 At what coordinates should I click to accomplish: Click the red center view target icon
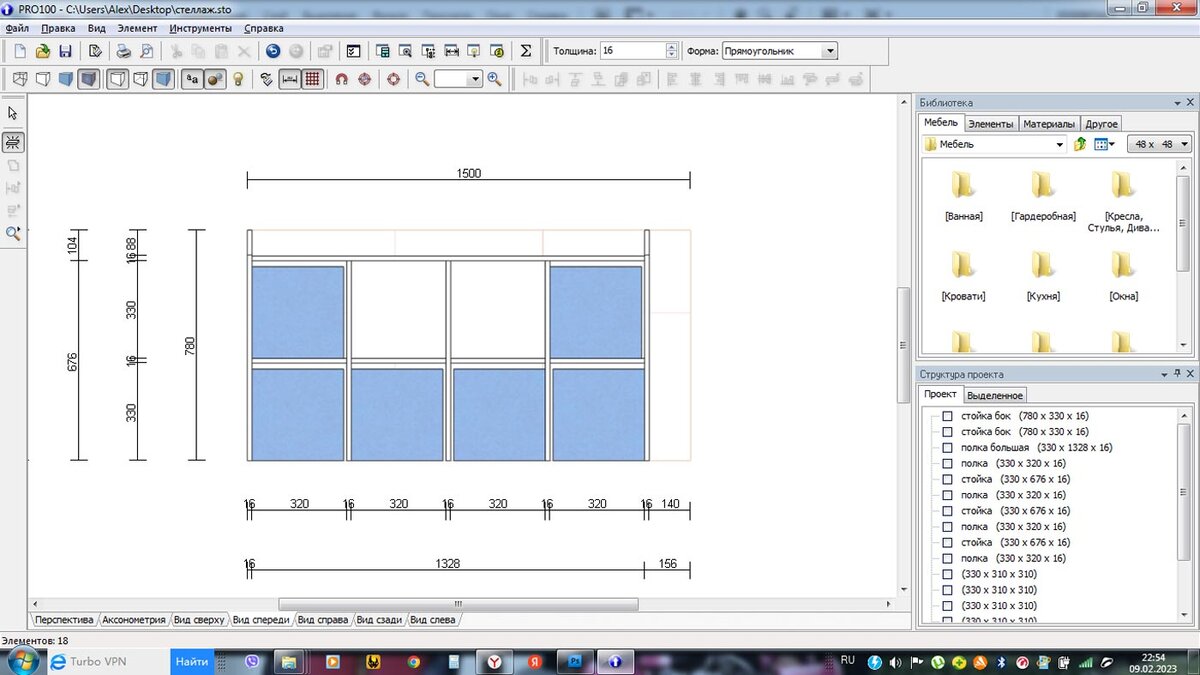pyautogui.click(x=393, y=79)
